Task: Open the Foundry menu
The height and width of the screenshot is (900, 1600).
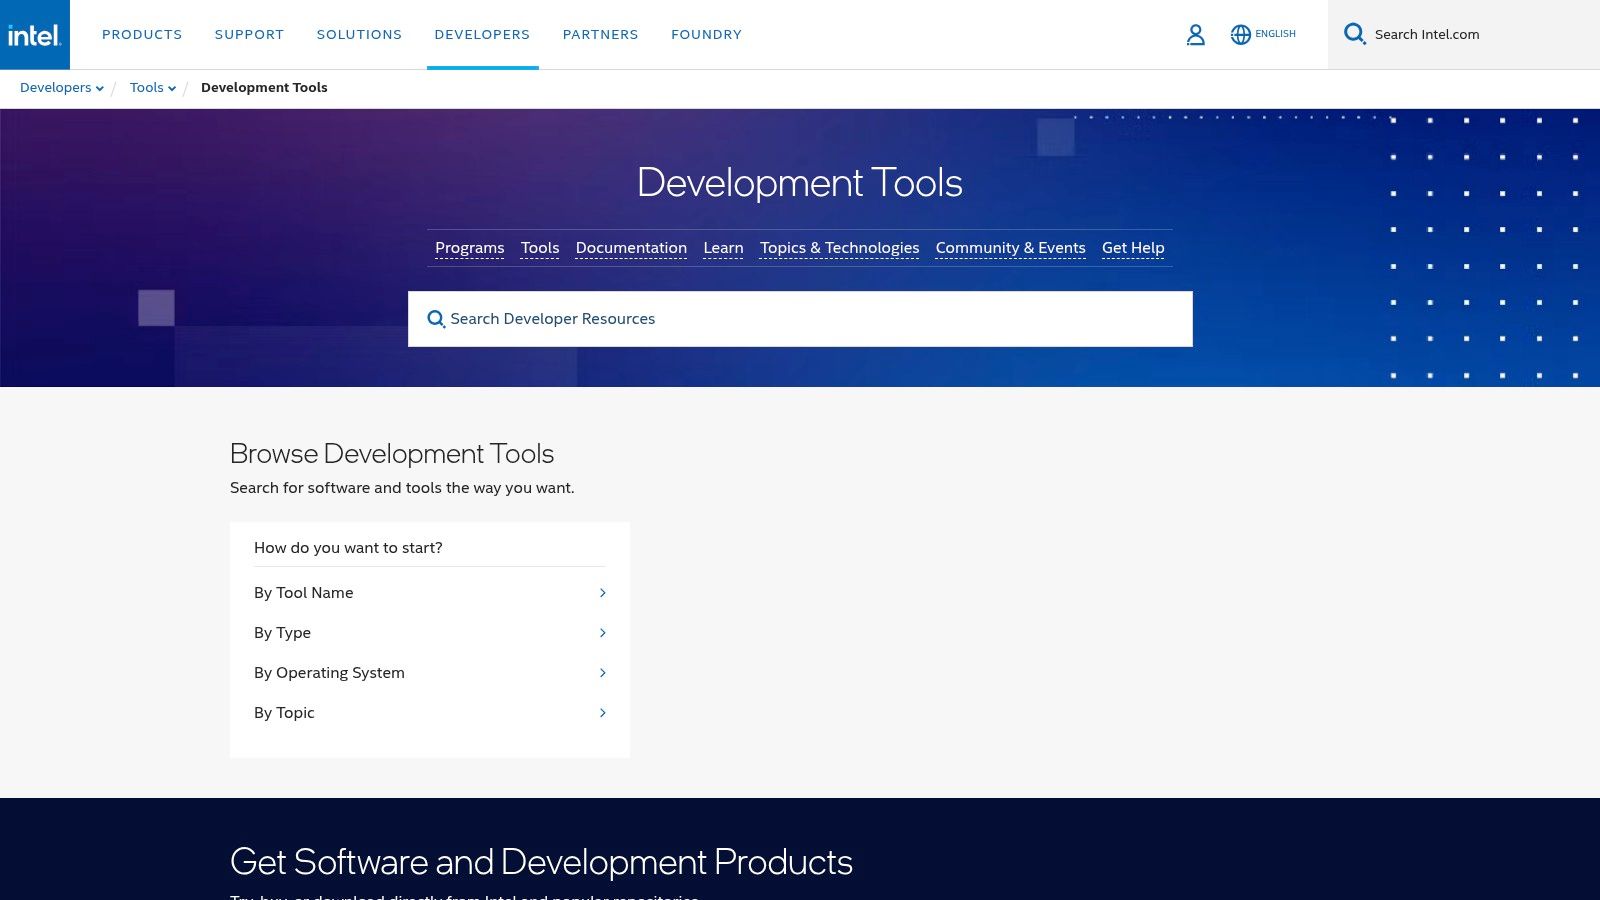Action: (706, 34)
